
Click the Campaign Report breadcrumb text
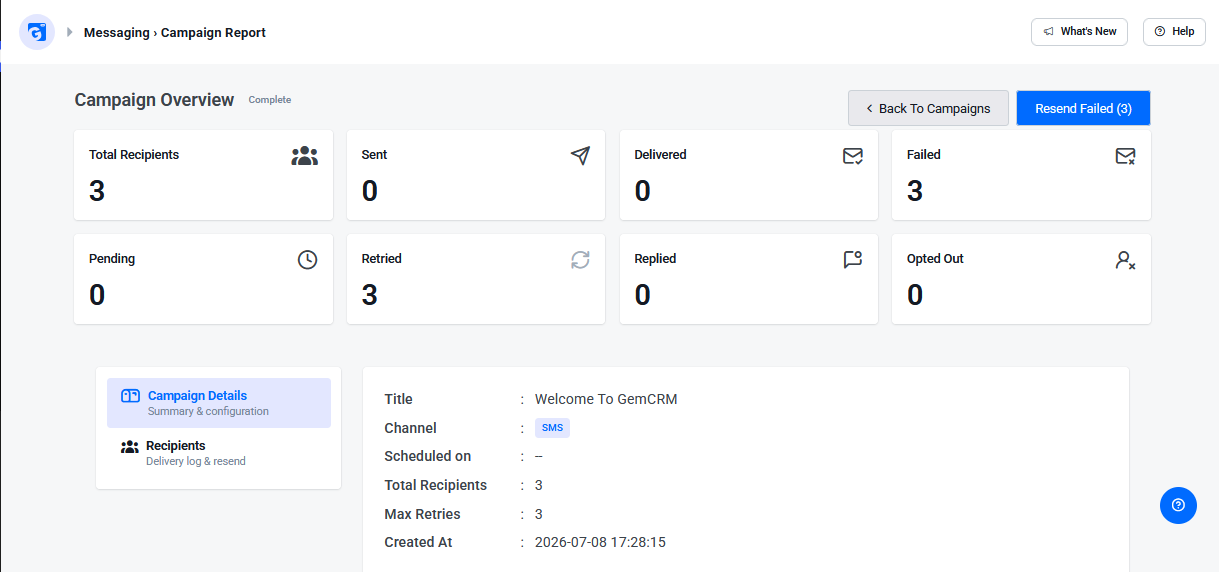click(x=213, y=32)
